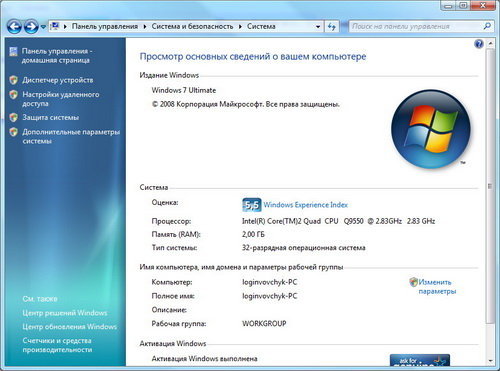
Task: Click the heading Просмотр основных сведений о вашем компьютере
Action: (x=253, y=56)
